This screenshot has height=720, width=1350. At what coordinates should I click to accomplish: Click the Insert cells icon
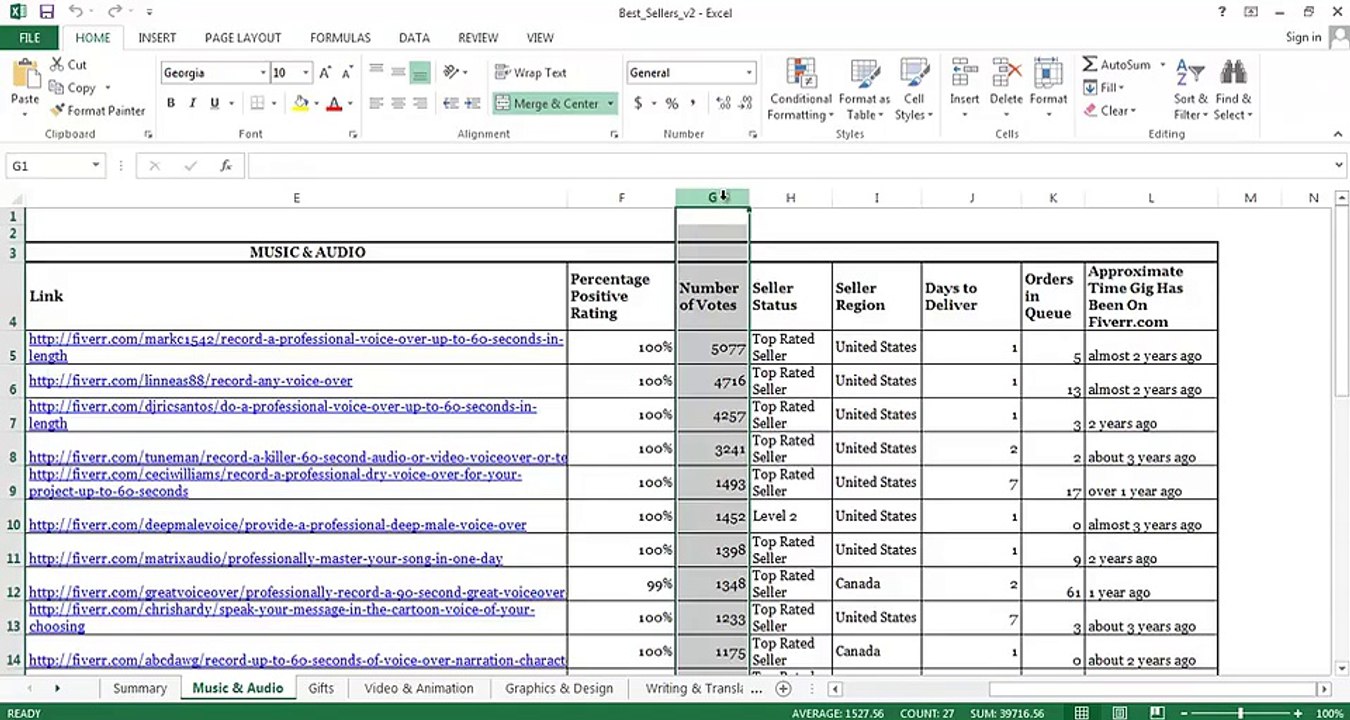coord(964,74)
